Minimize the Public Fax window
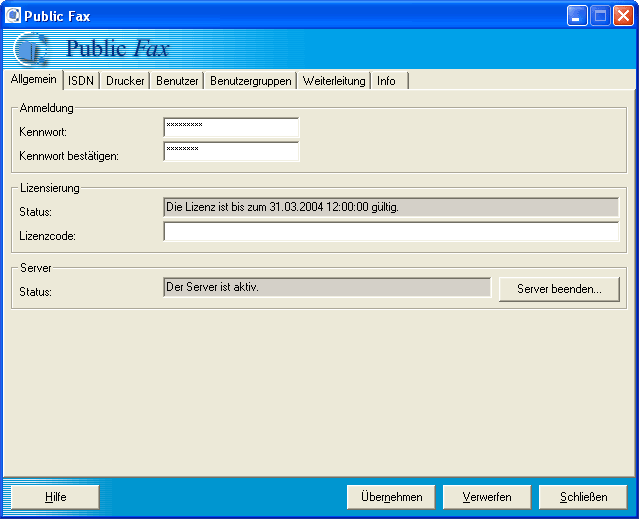The image size is (639, 519). (x=577, y=15)
